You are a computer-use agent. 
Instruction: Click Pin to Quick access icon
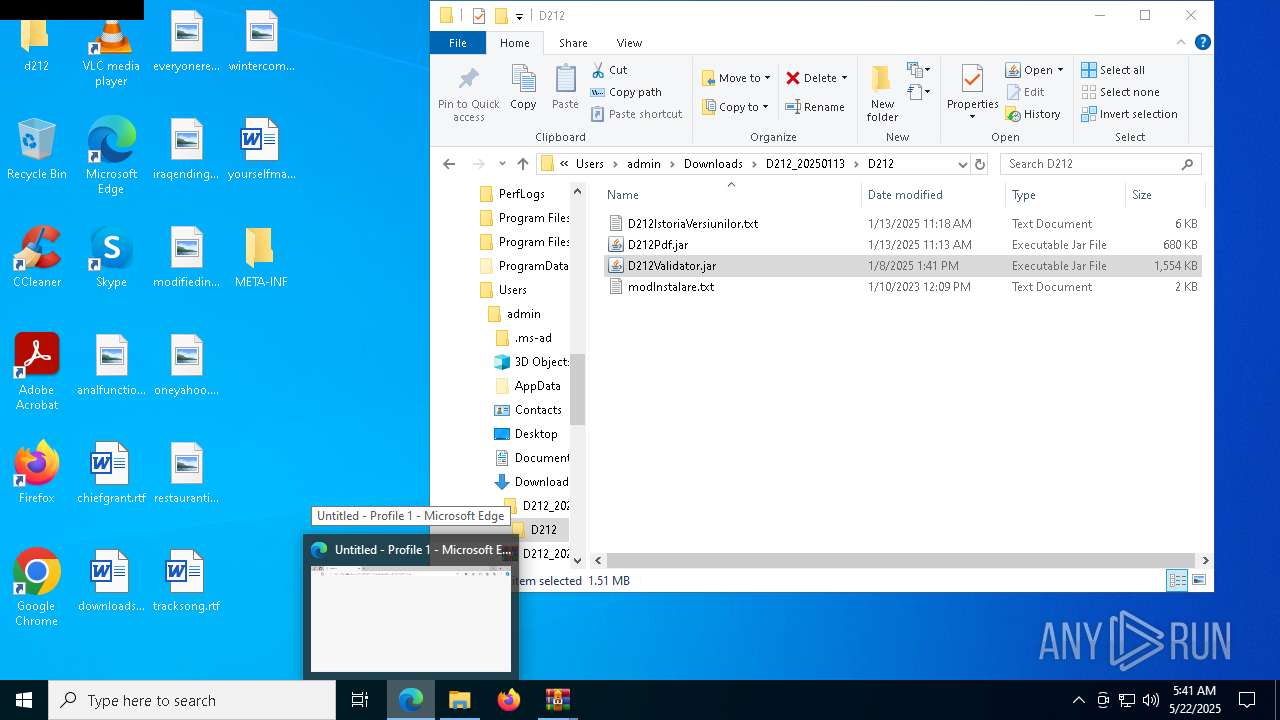pos(468,94)
